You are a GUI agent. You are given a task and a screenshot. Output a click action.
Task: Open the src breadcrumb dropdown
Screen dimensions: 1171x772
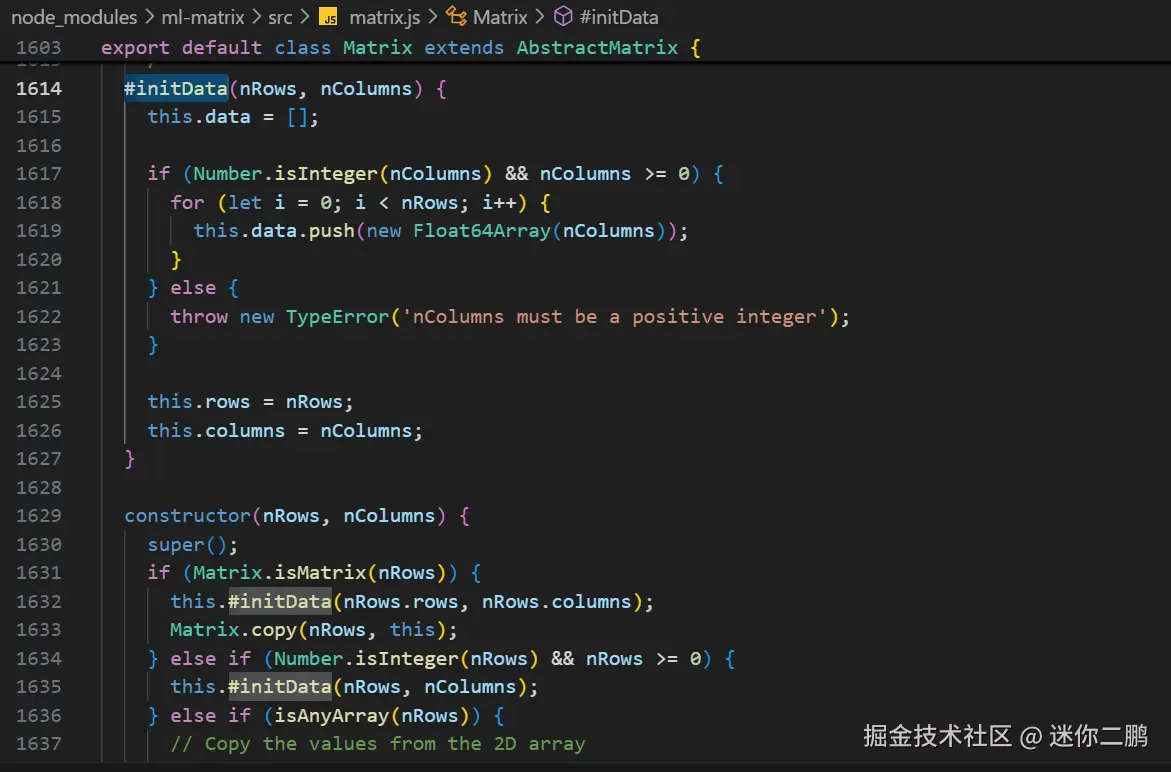pos(280,16)
